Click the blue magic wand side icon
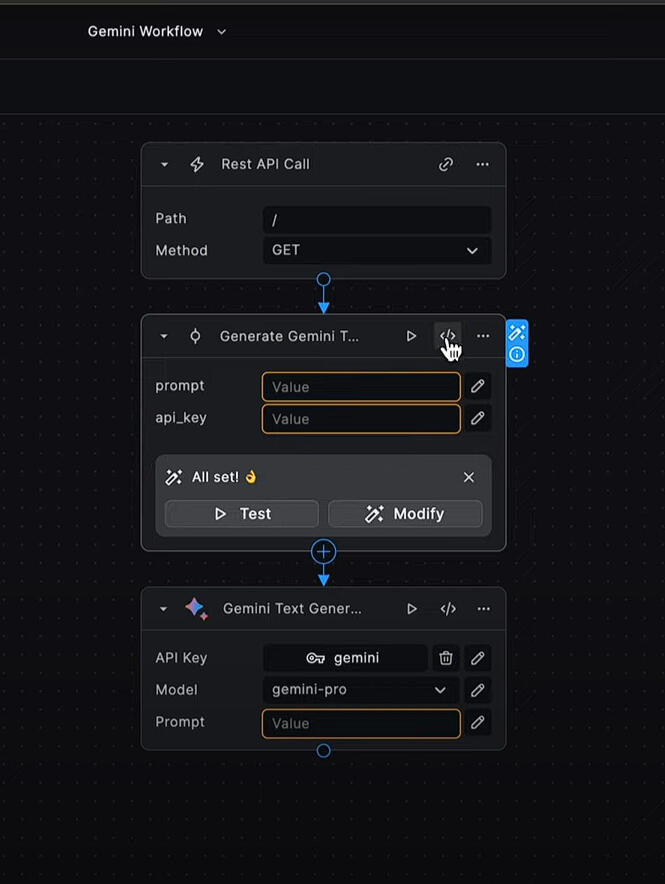 click(x=517, y=332)
